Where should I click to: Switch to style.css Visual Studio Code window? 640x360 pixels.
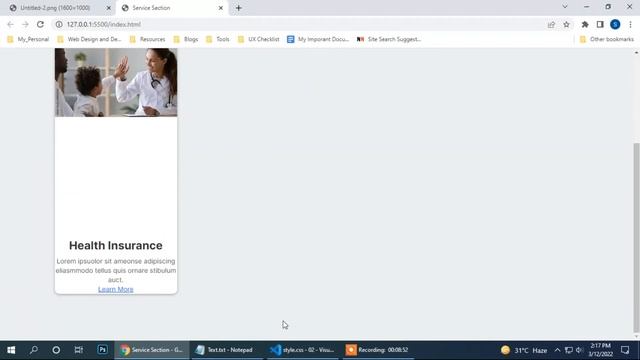pyautogui.click(x=303, y=350)
